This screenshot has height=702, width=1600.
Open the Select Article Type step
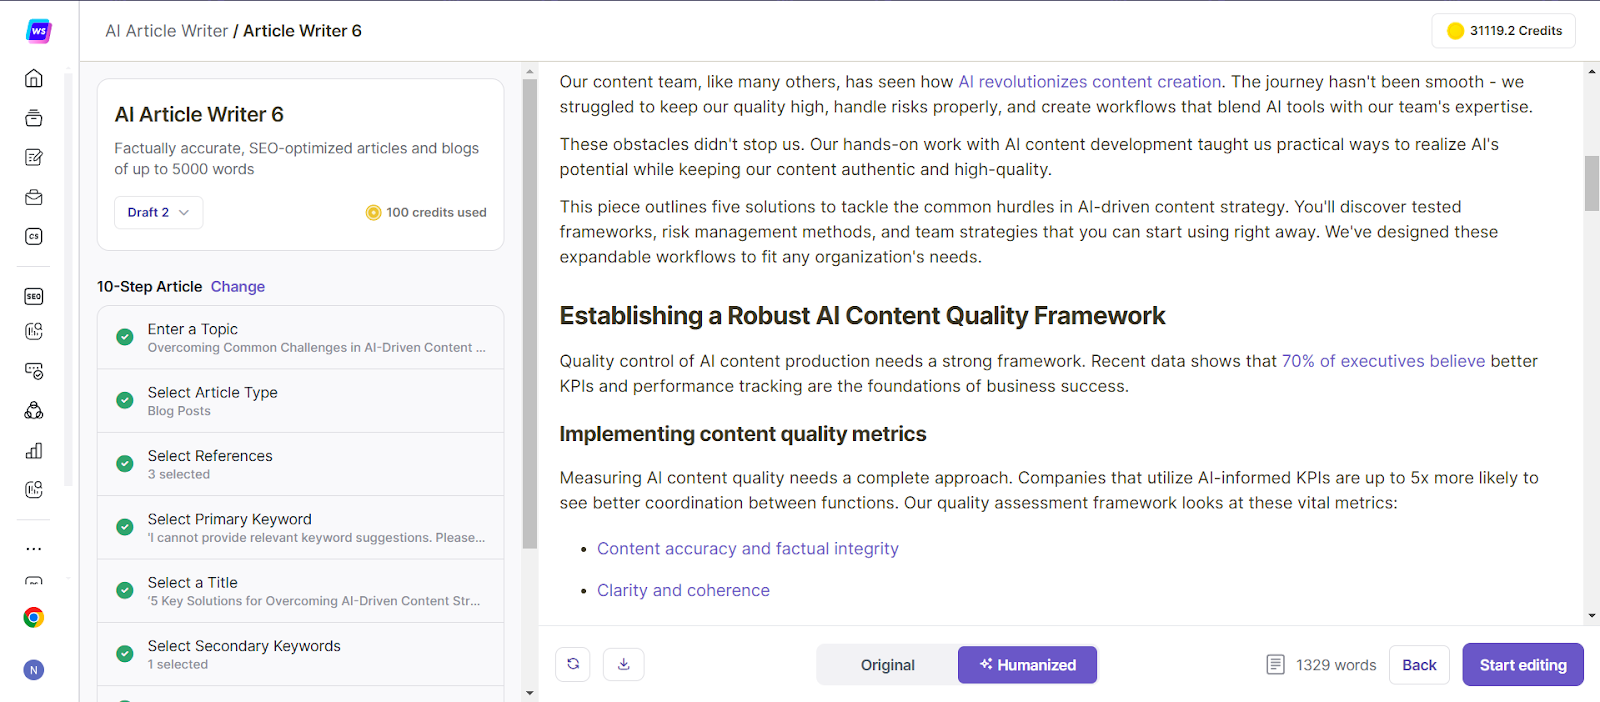click(300, 401)
